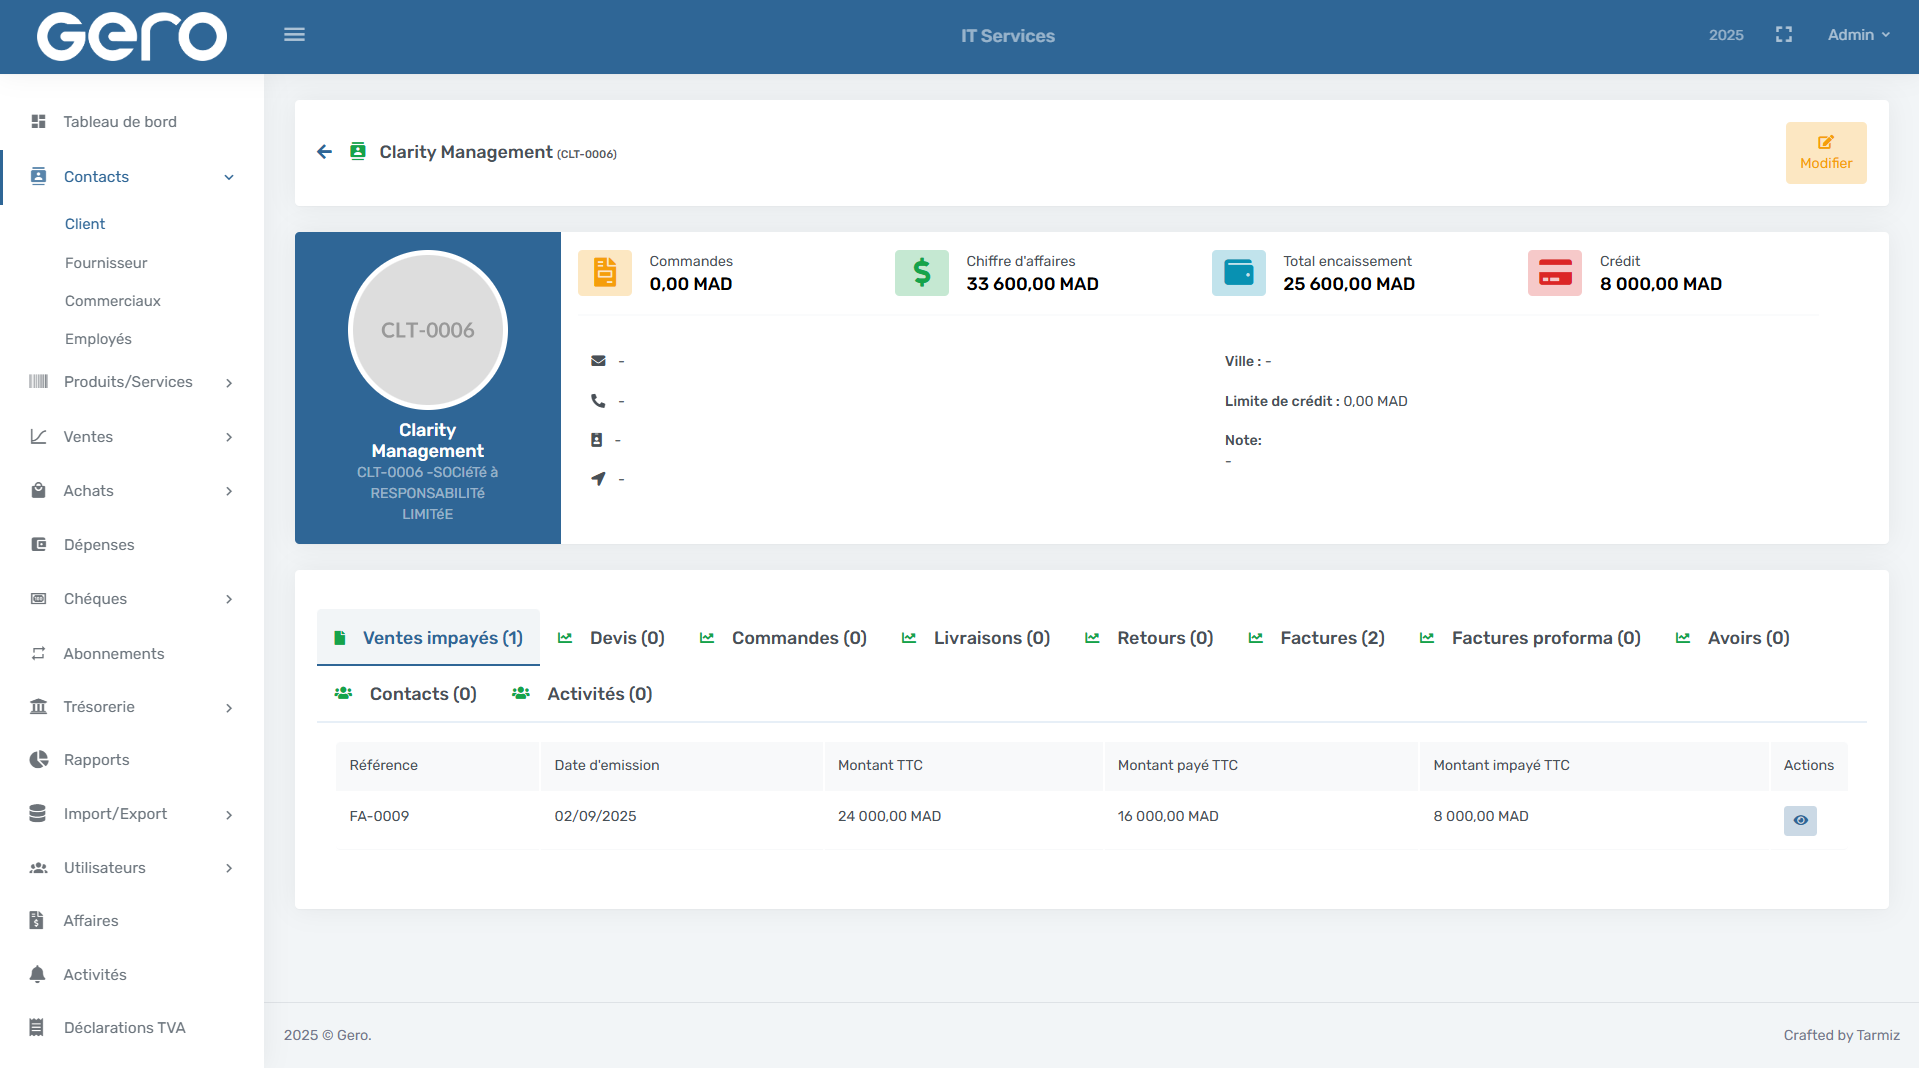The image size is (1919, 1068).
Task: Click the red credit card Crédit icon
Action: (x=1554, y=273)
